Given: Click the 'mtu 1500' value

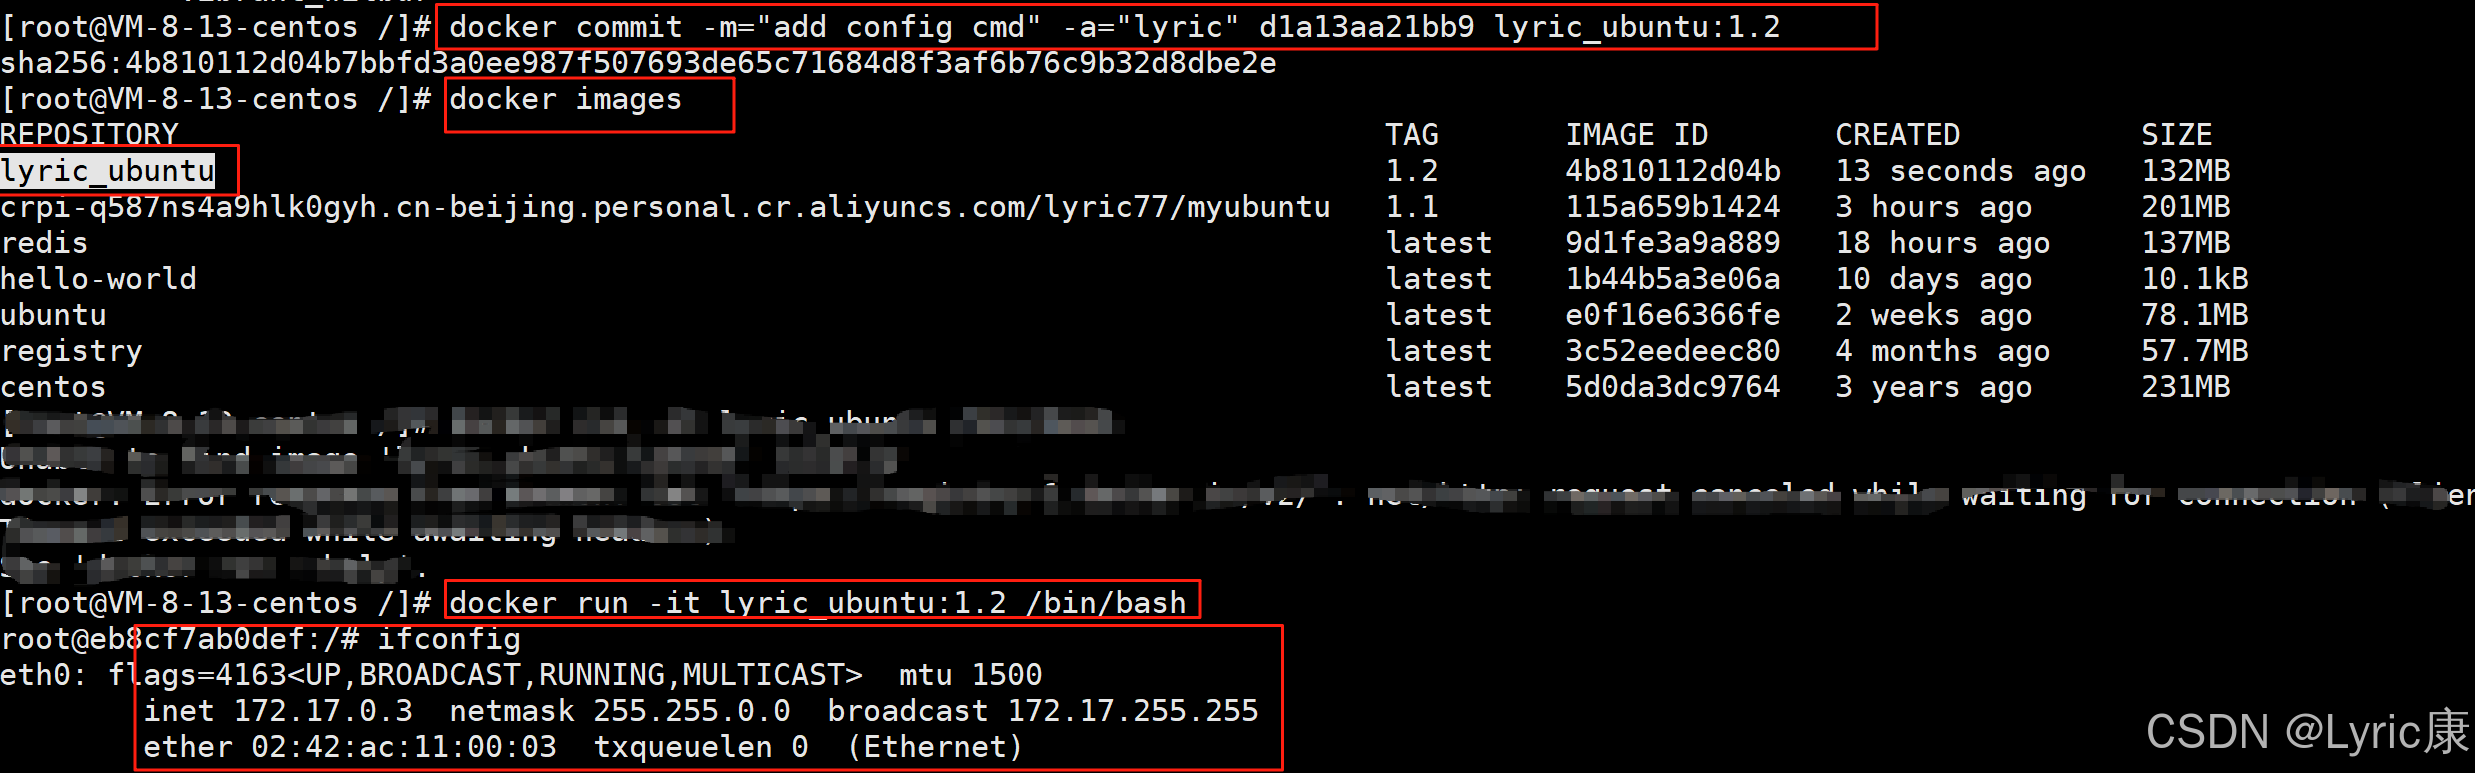Looking at the screenshot, I should pos(970,675).
